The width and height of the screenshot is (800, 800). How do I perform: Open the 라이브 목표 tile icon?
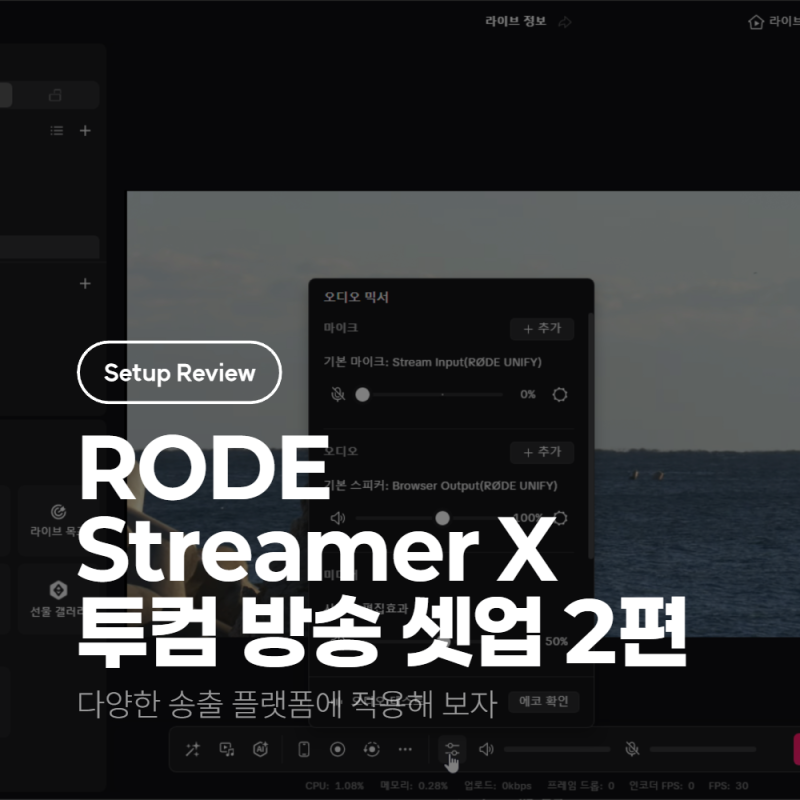tap(58, 511)
